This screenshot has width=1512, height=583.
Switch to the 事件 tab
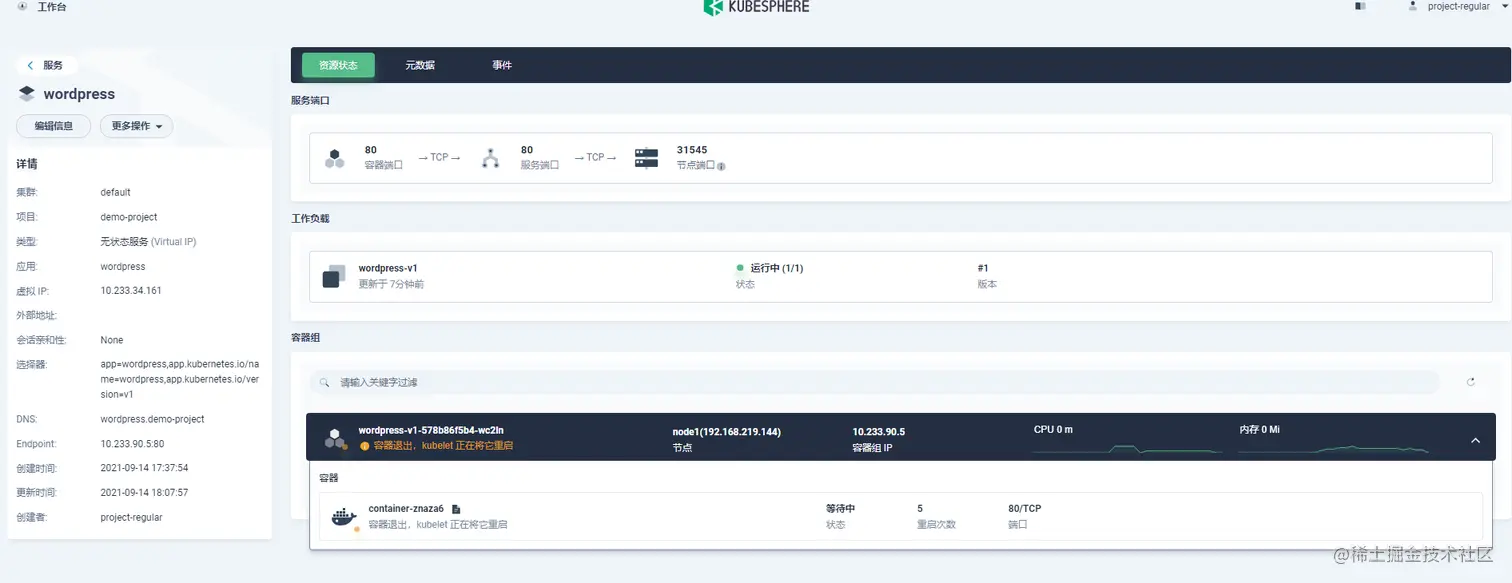502,65
